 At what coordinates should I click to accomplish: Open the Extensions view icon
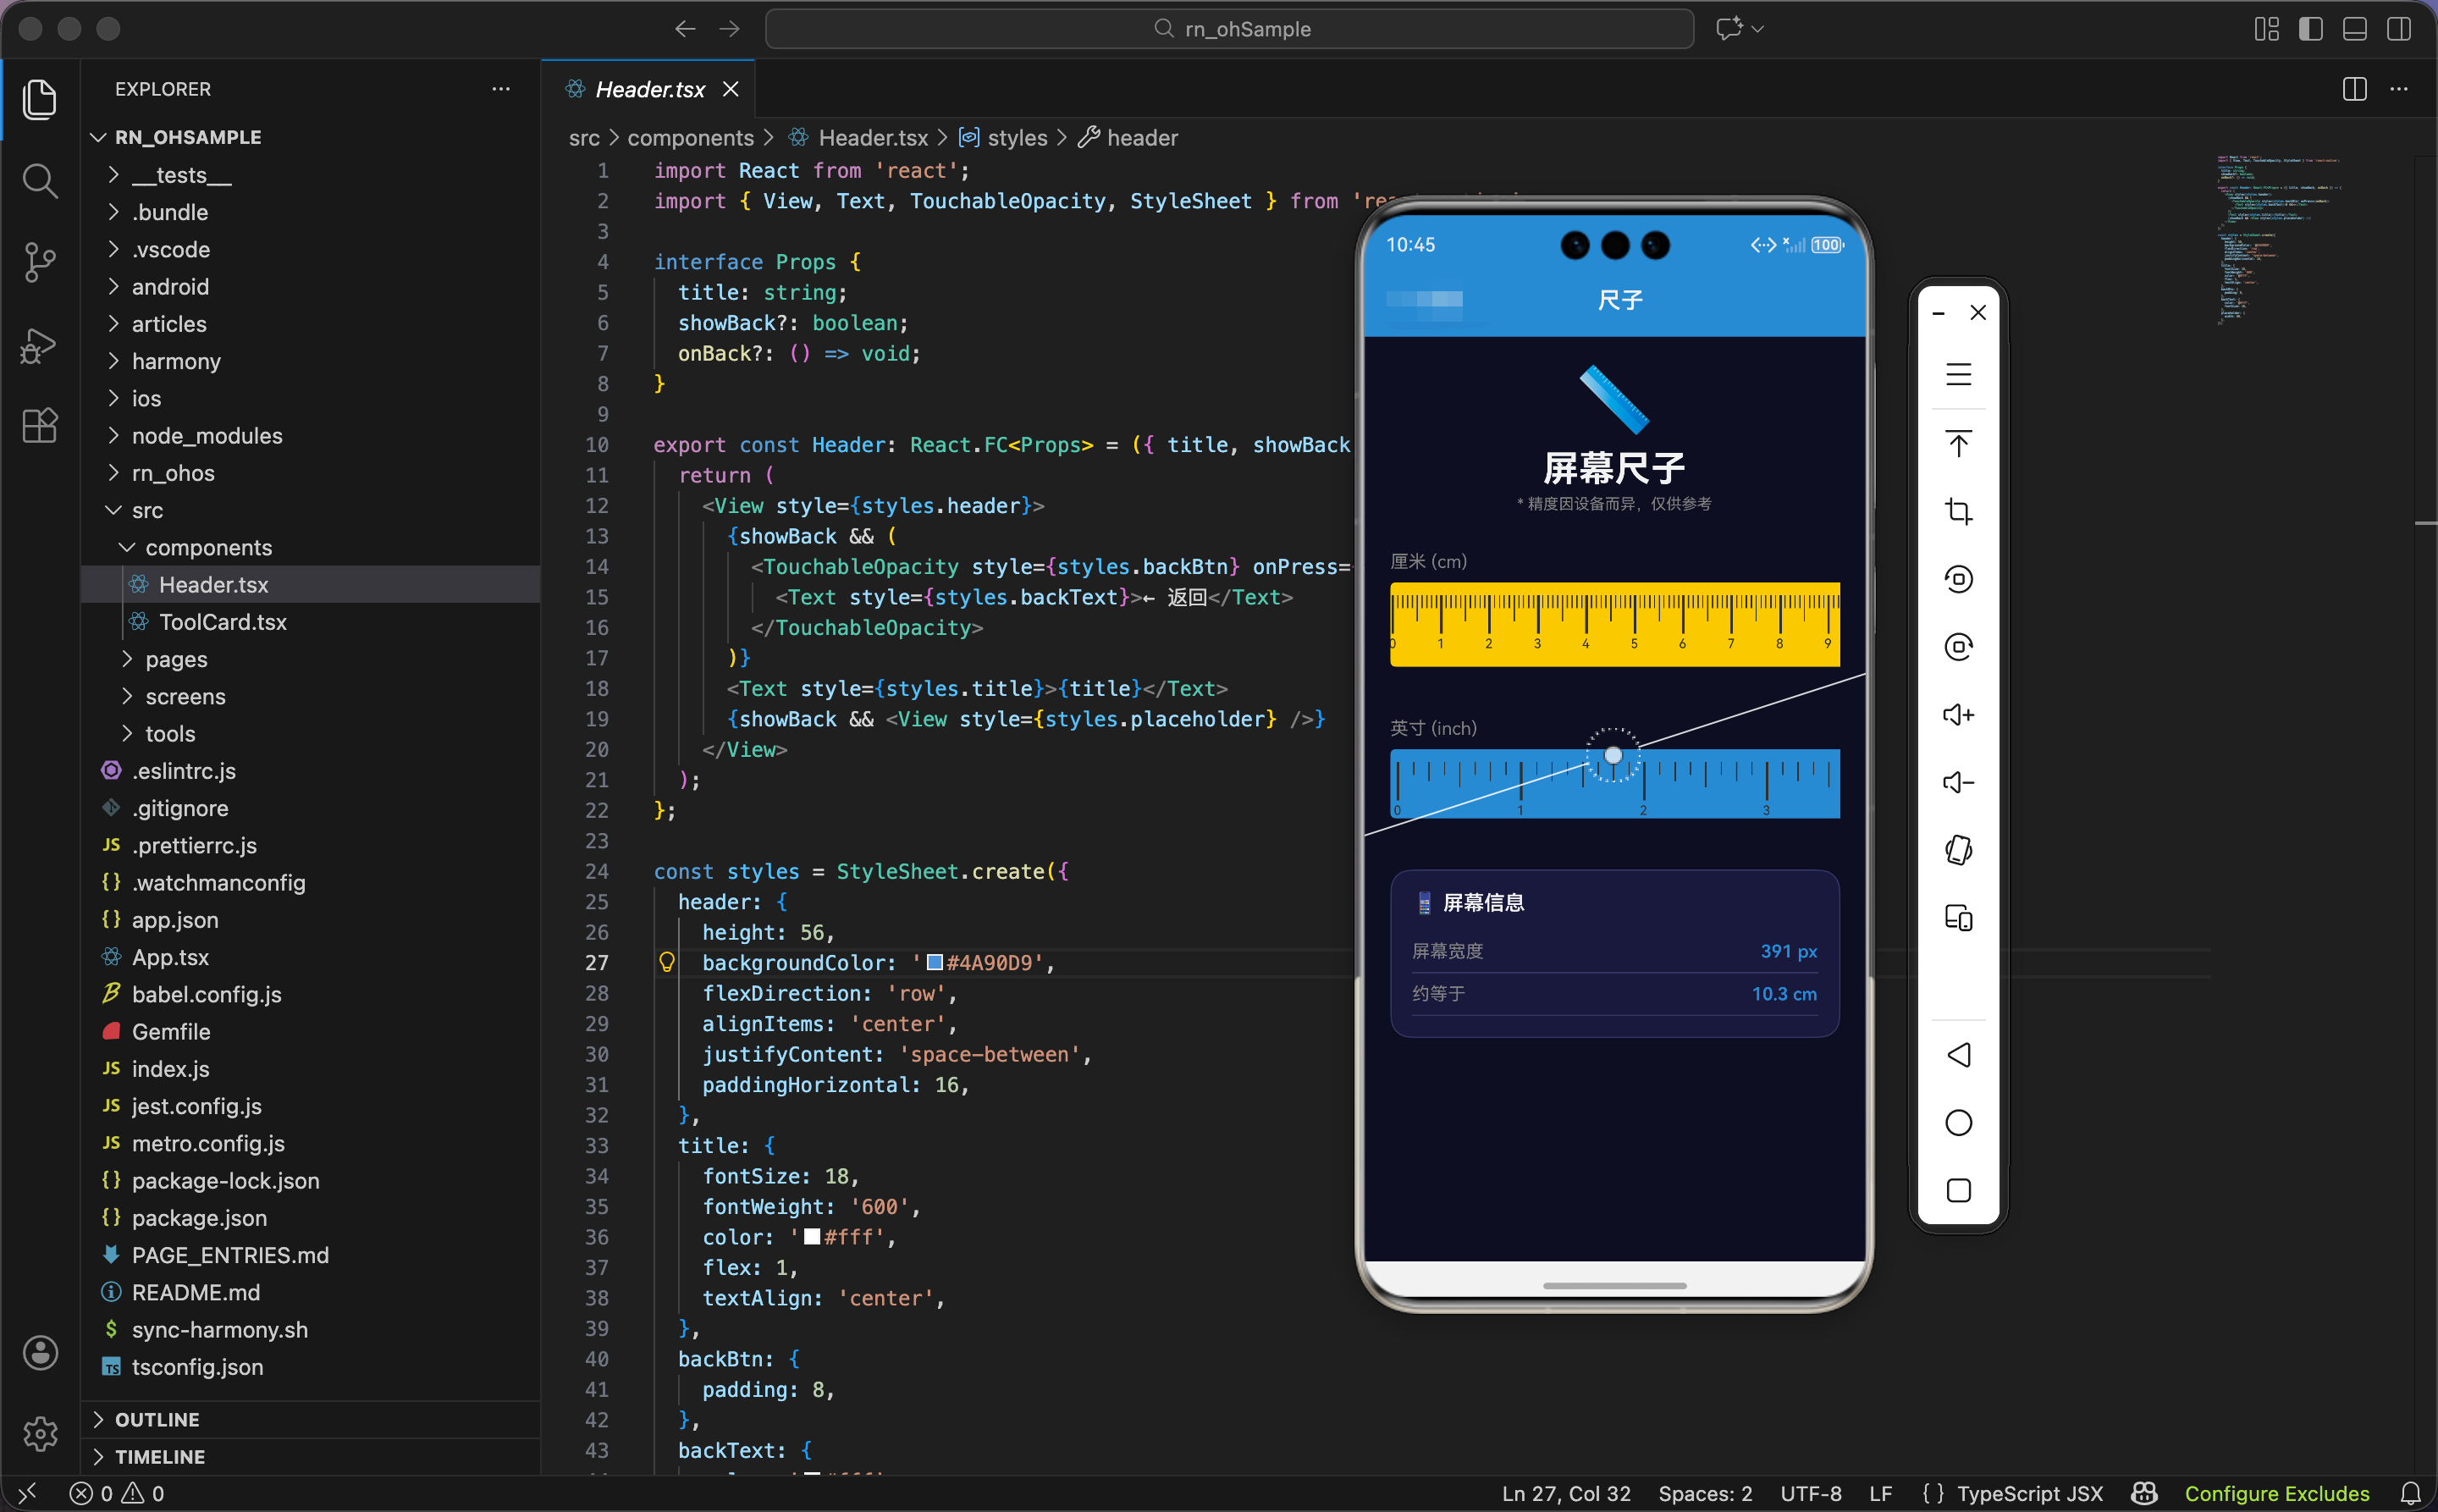pos(40,426)
